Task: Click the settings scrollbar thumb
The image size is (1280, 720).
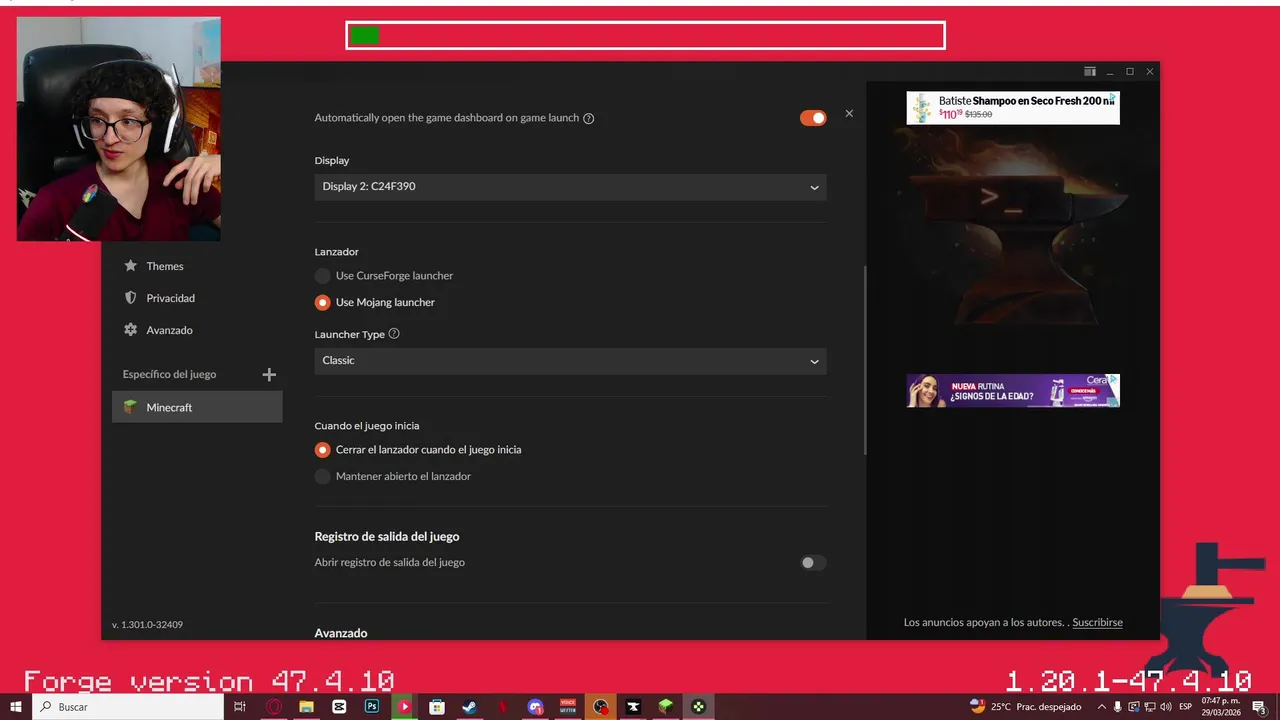Action: click(x=865, y=360)
